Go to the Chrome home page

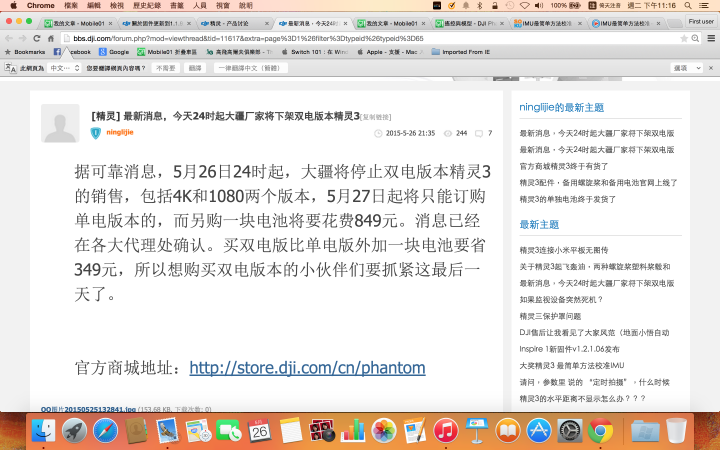tap(51, 39)
